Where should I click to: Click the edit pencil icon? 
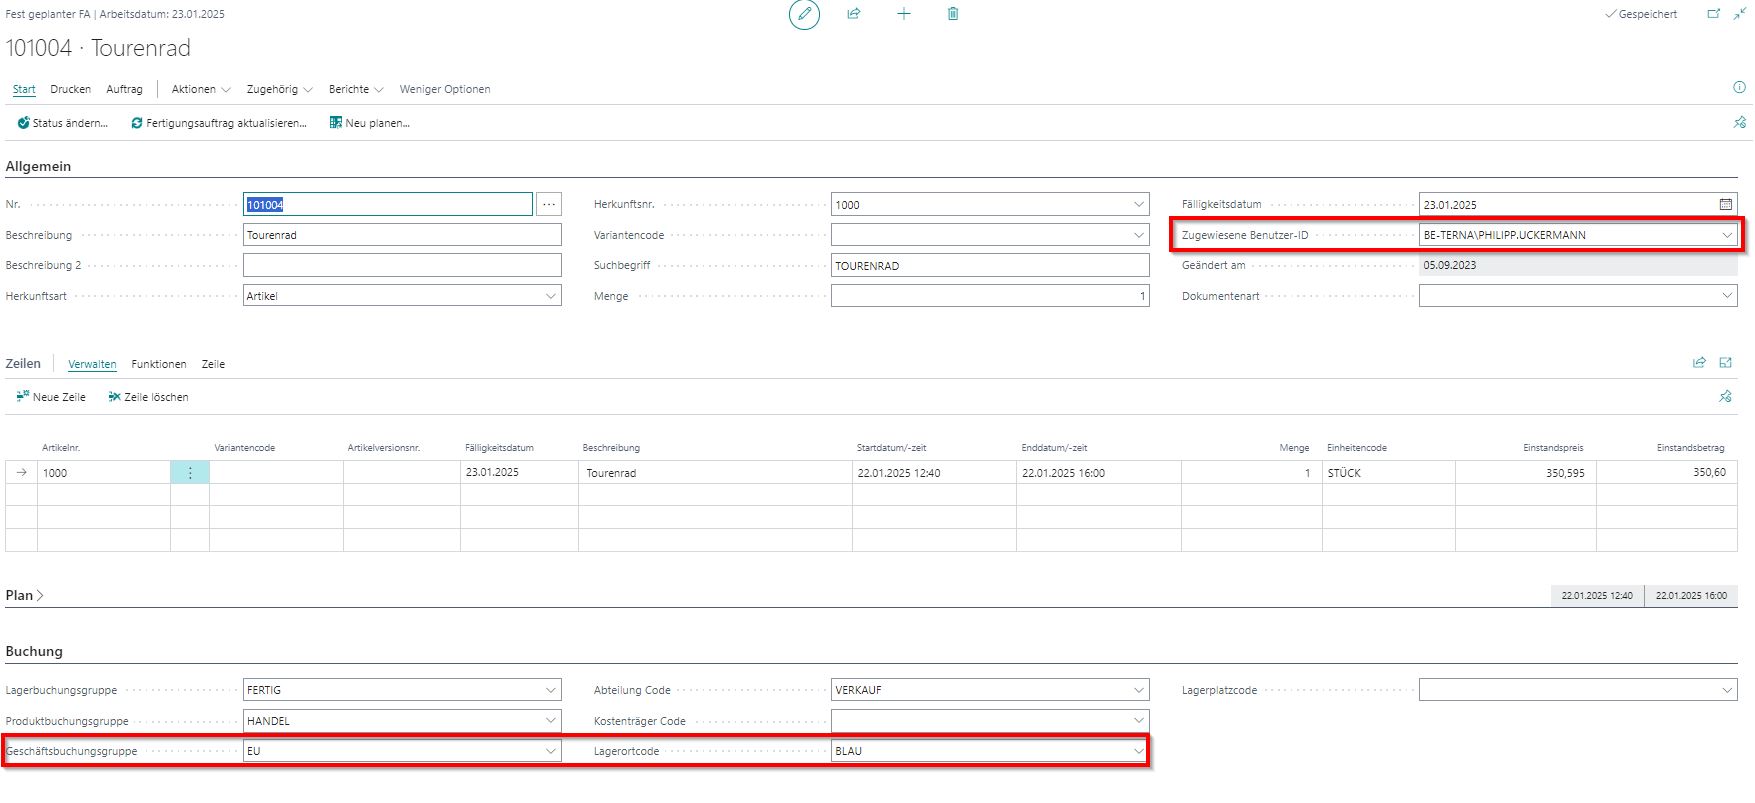[x=804, y=15]
